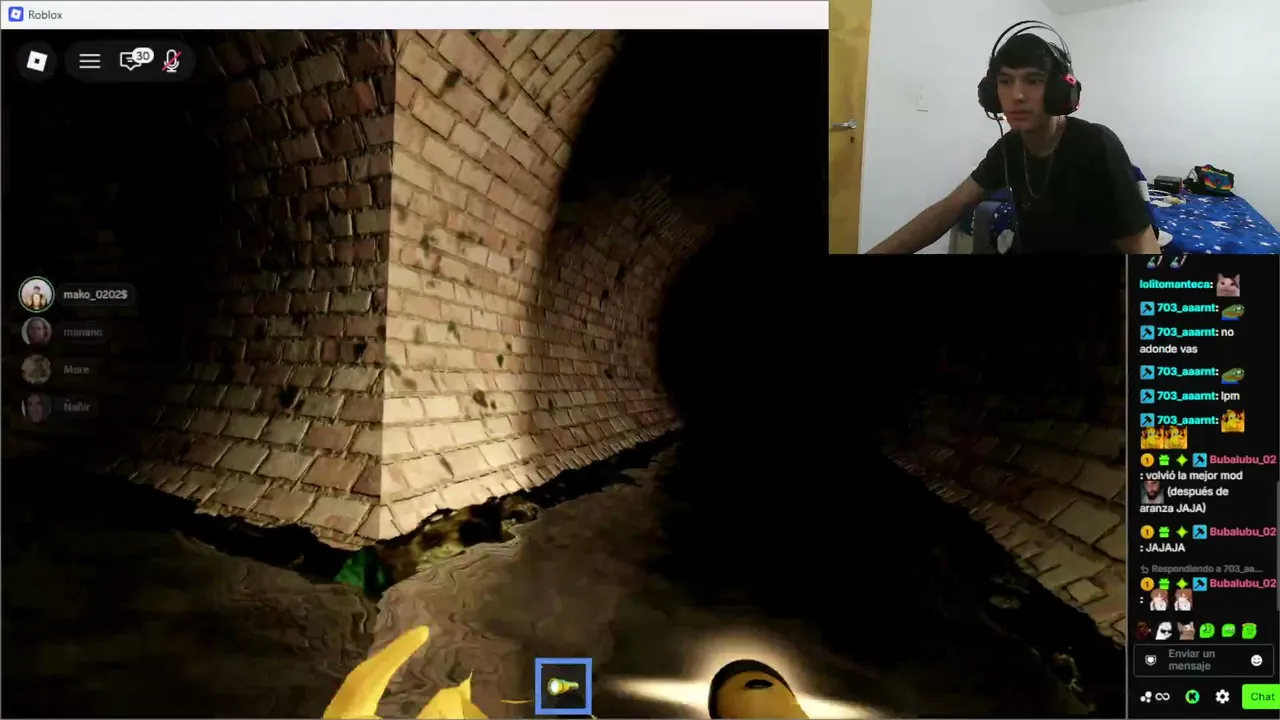Click the rightmost green emote in quick-emote row
This screenshot has height=720, width=1280.
1249,631
